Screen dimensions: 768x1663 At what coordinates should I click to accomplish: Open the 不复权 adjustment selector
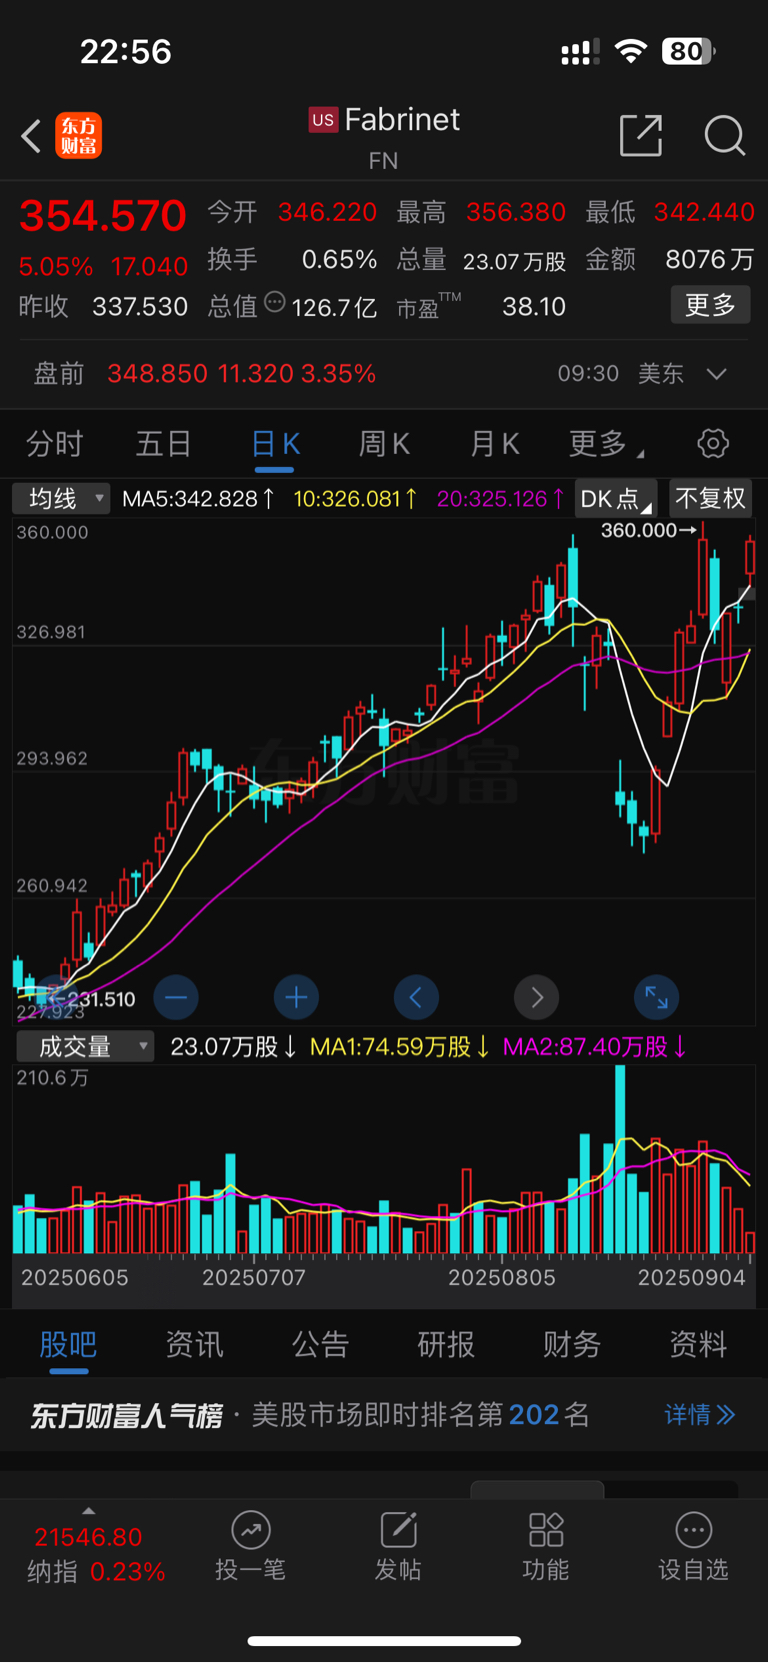click(711, 498)
